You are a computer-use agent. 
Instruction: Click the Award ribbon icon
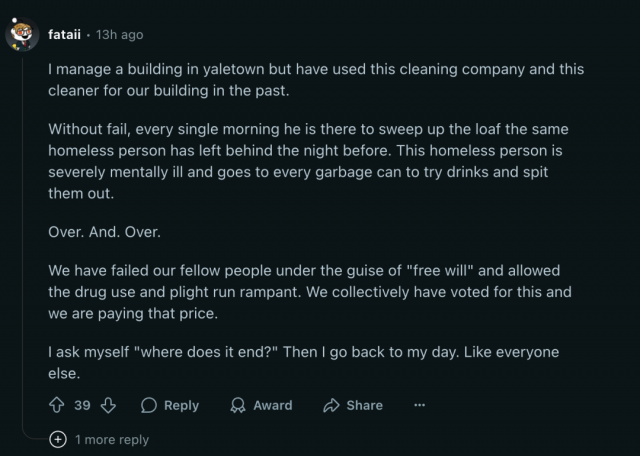click(x=238, y=405)
